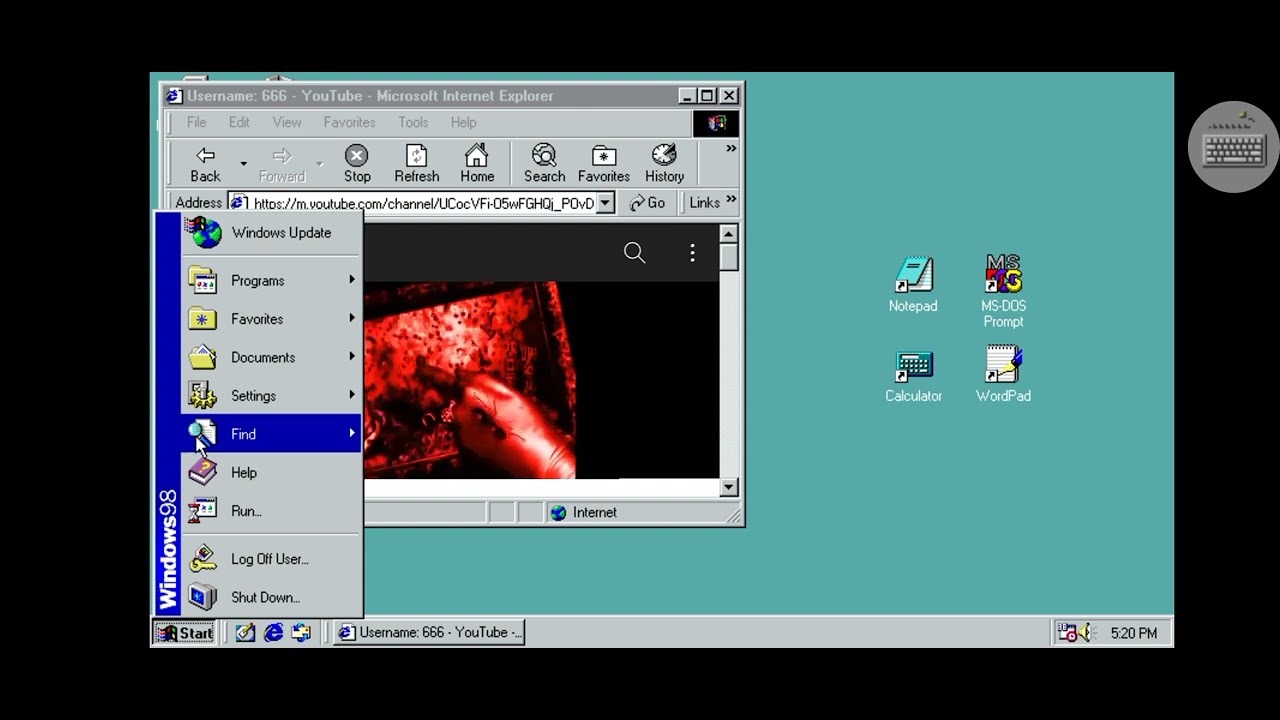1280x720 pixels.
Task: Open the History toolbar button
Action: pyautogui.click(x=664, y=164)
